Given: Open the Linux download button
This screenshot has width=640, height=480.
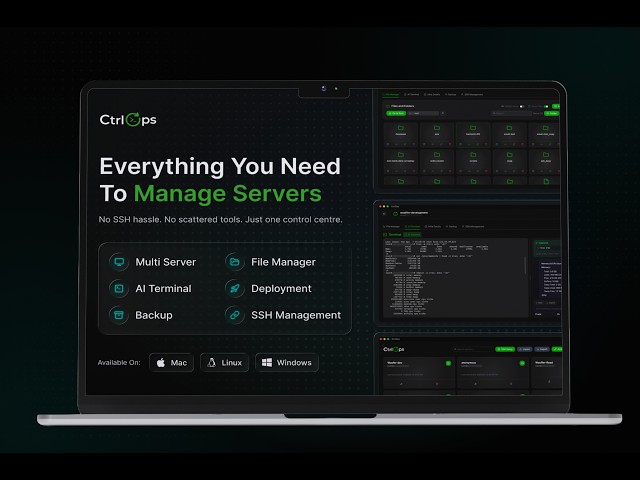Looking at the screenshot, I should click(224, 362).
